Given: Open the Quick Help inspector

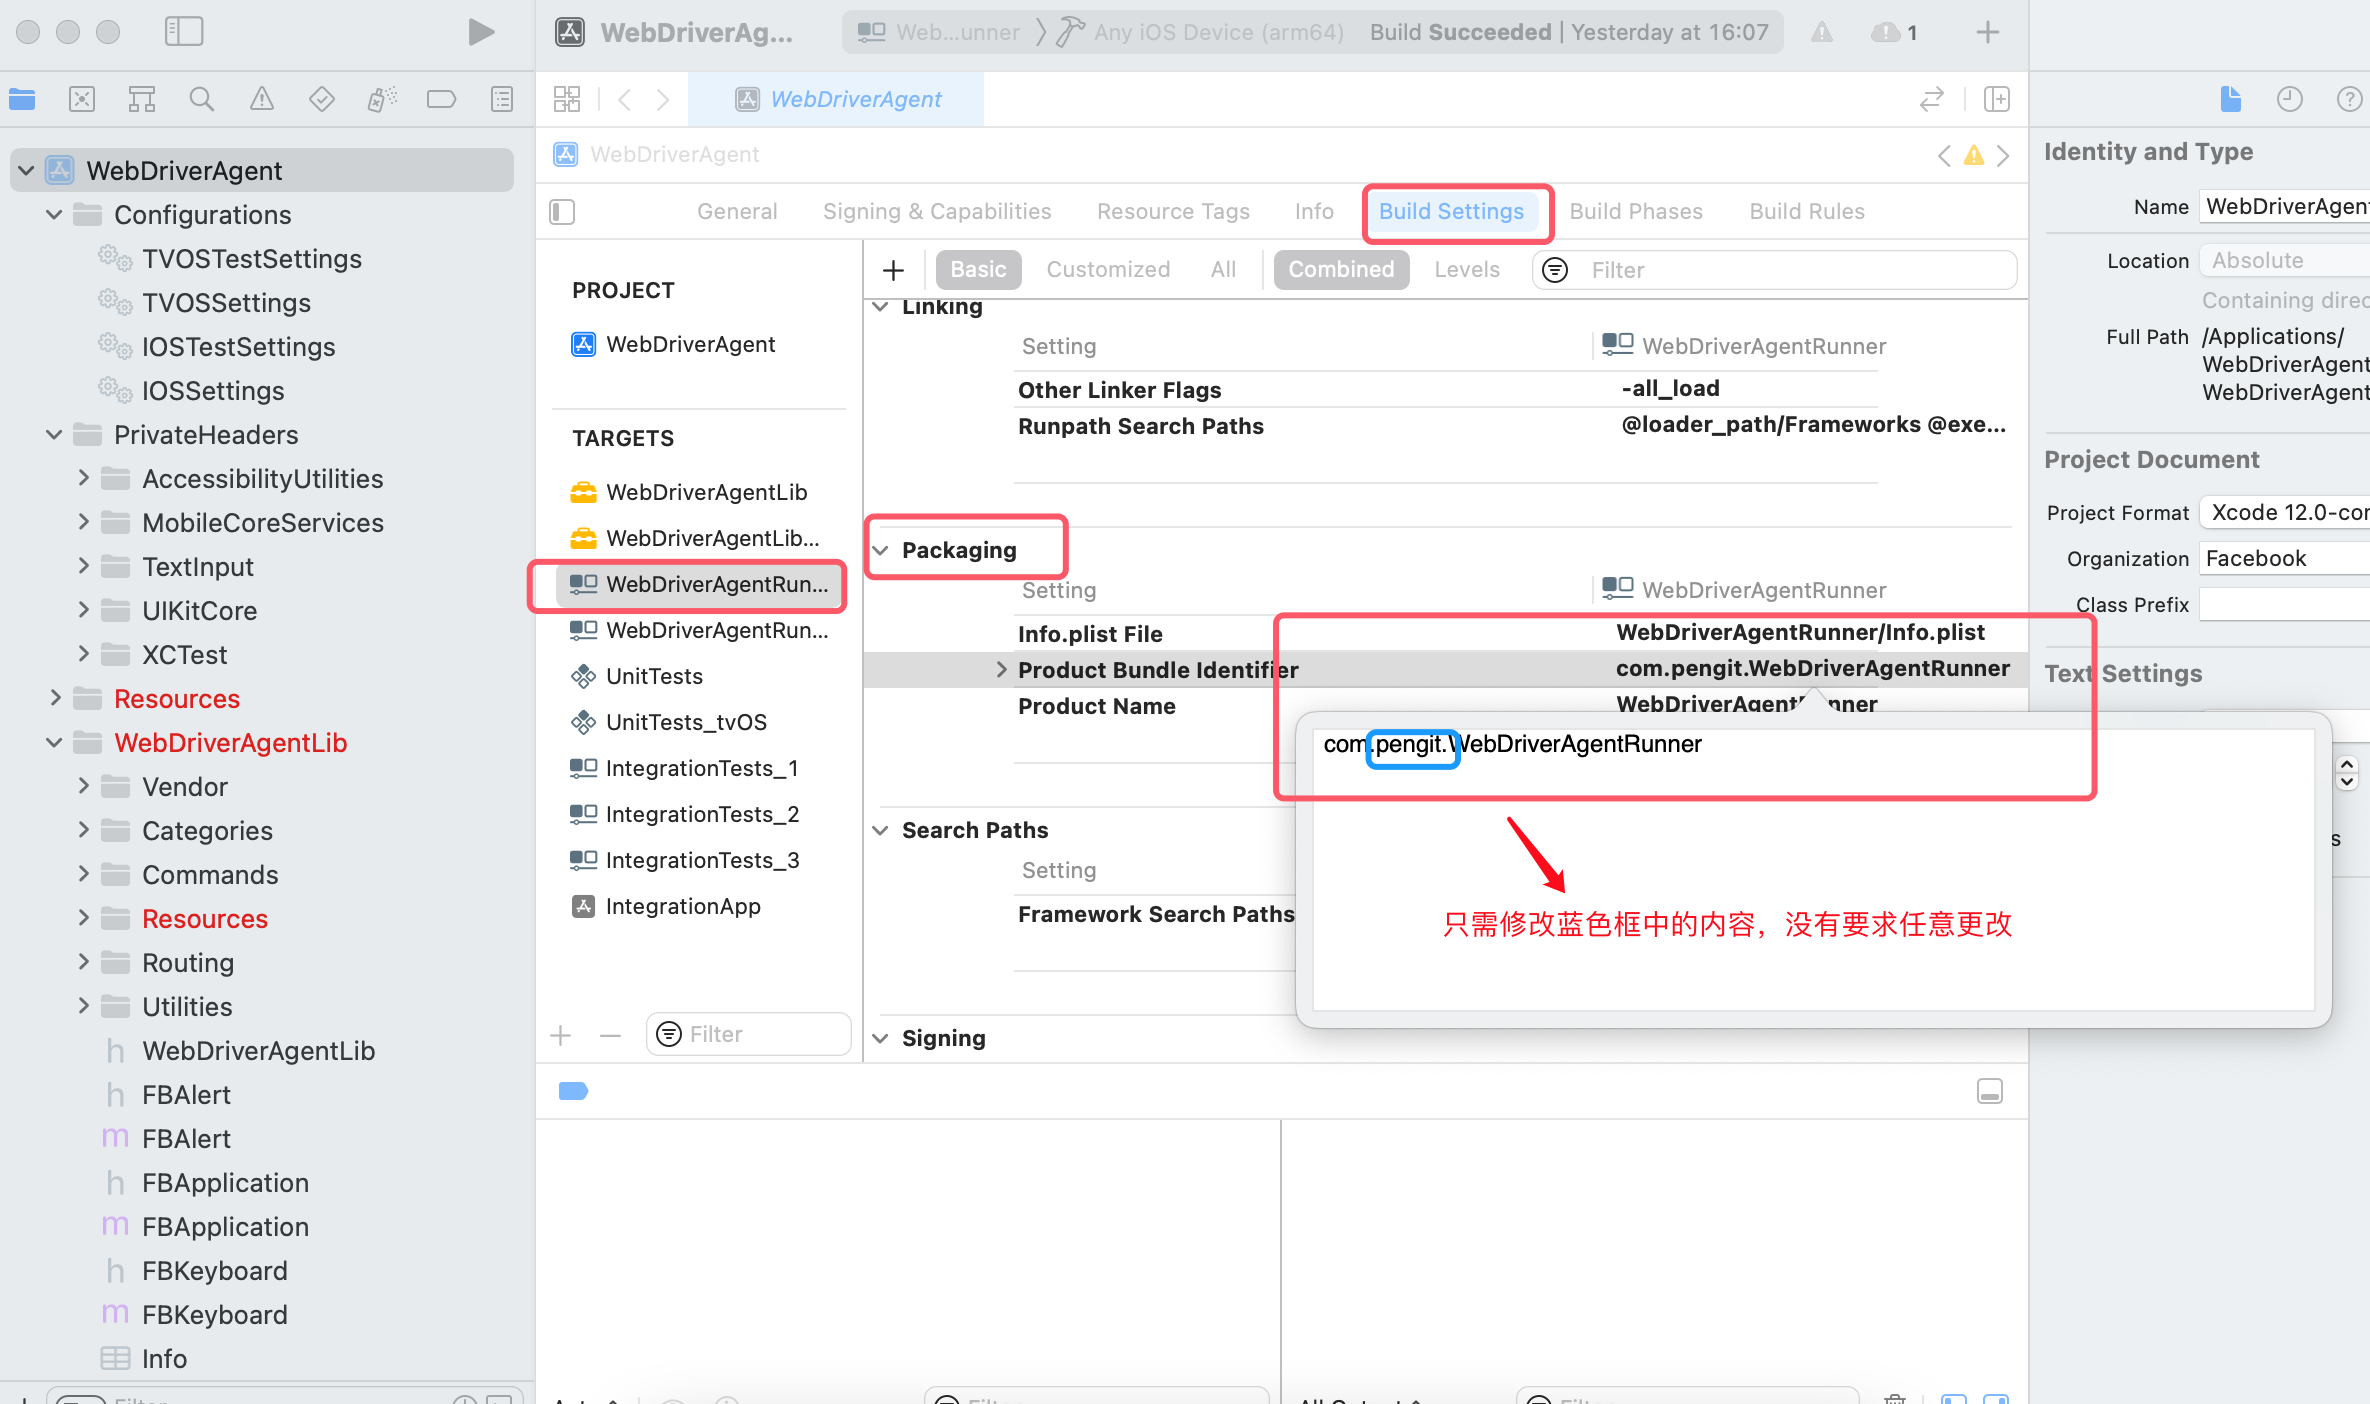Looking at the screenshot, I should point(2349,99).
